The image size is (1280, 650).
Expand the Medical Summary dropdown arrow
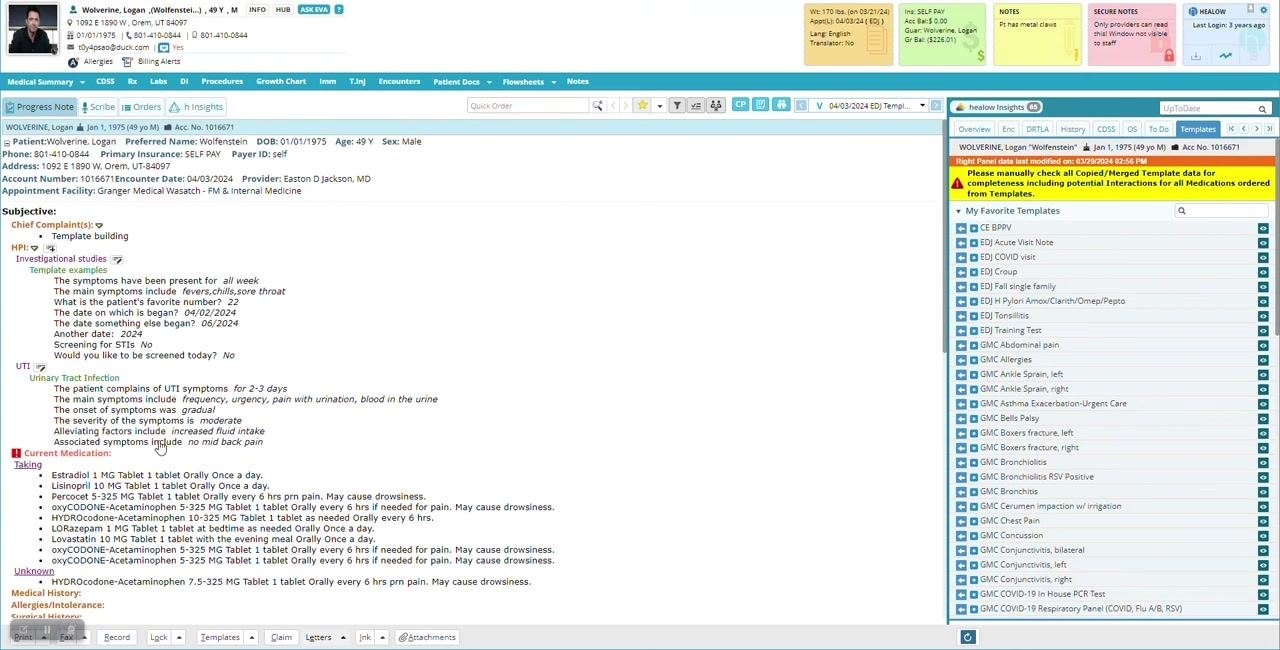click(81, 82)
